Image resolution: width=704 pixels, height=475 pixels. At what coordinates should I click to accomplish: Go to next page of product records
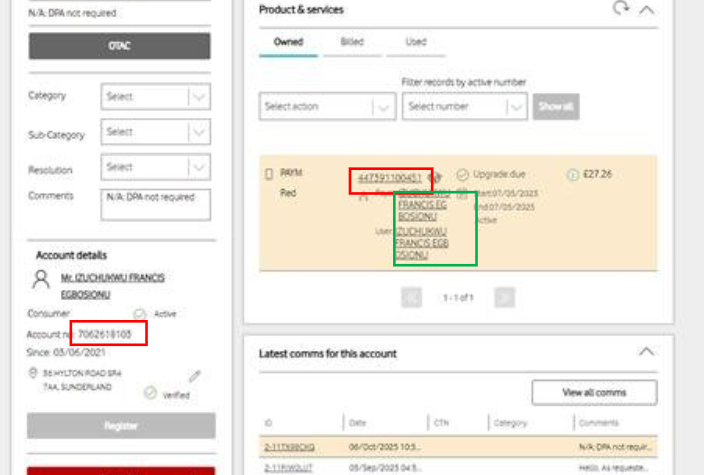point(505,297)
